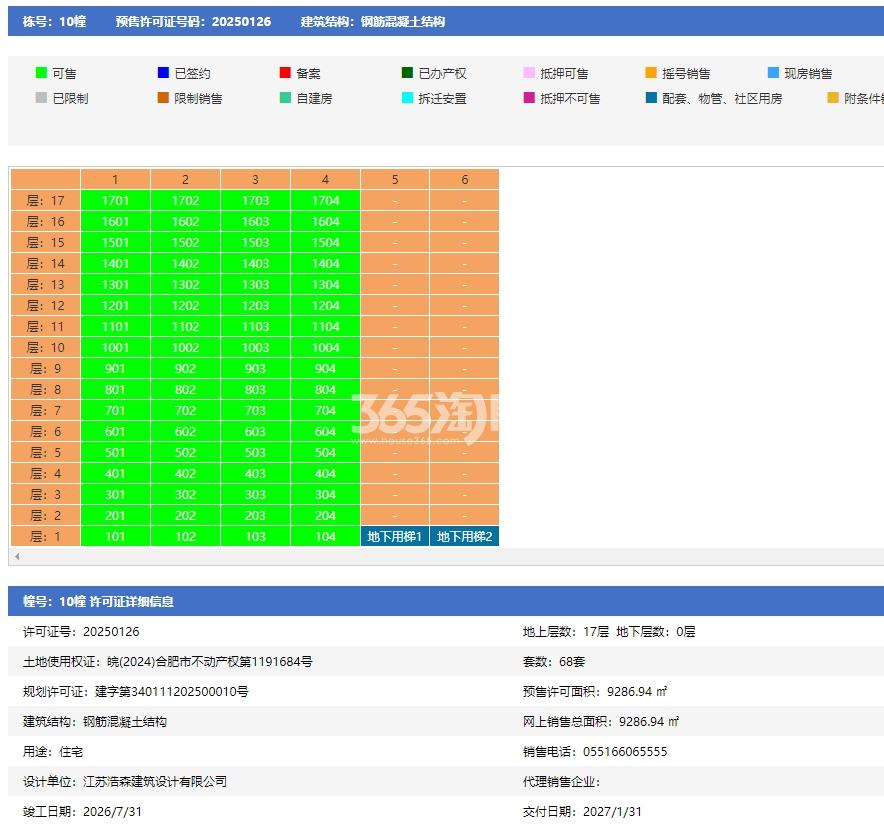The height and width of the screenshot is (838, 884).
Task: Click the 设计单位 江苏浩森 line
Action: tap(125, 781)
